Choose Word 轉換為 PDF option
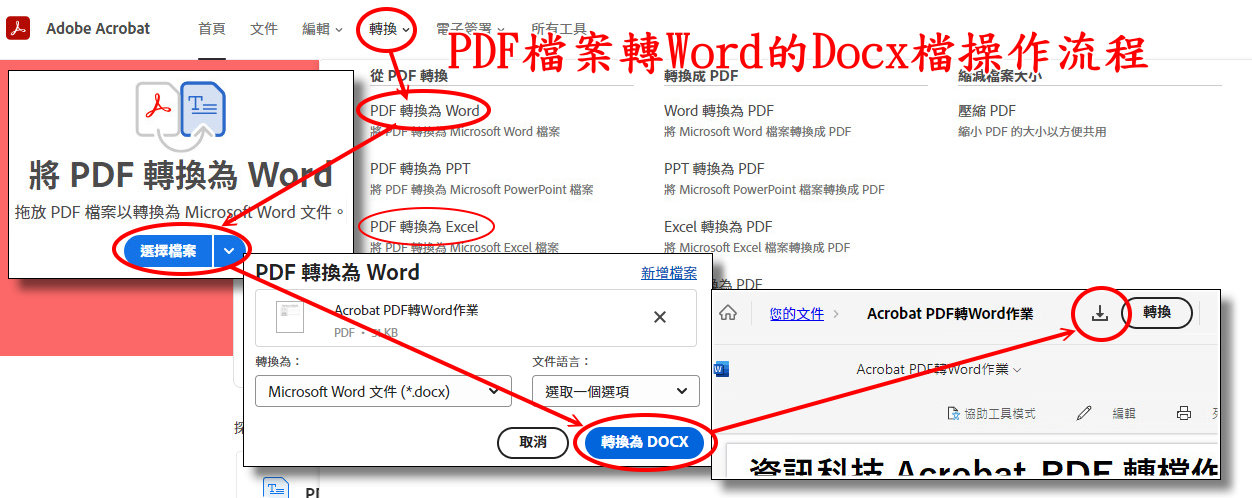 point(719,111)
